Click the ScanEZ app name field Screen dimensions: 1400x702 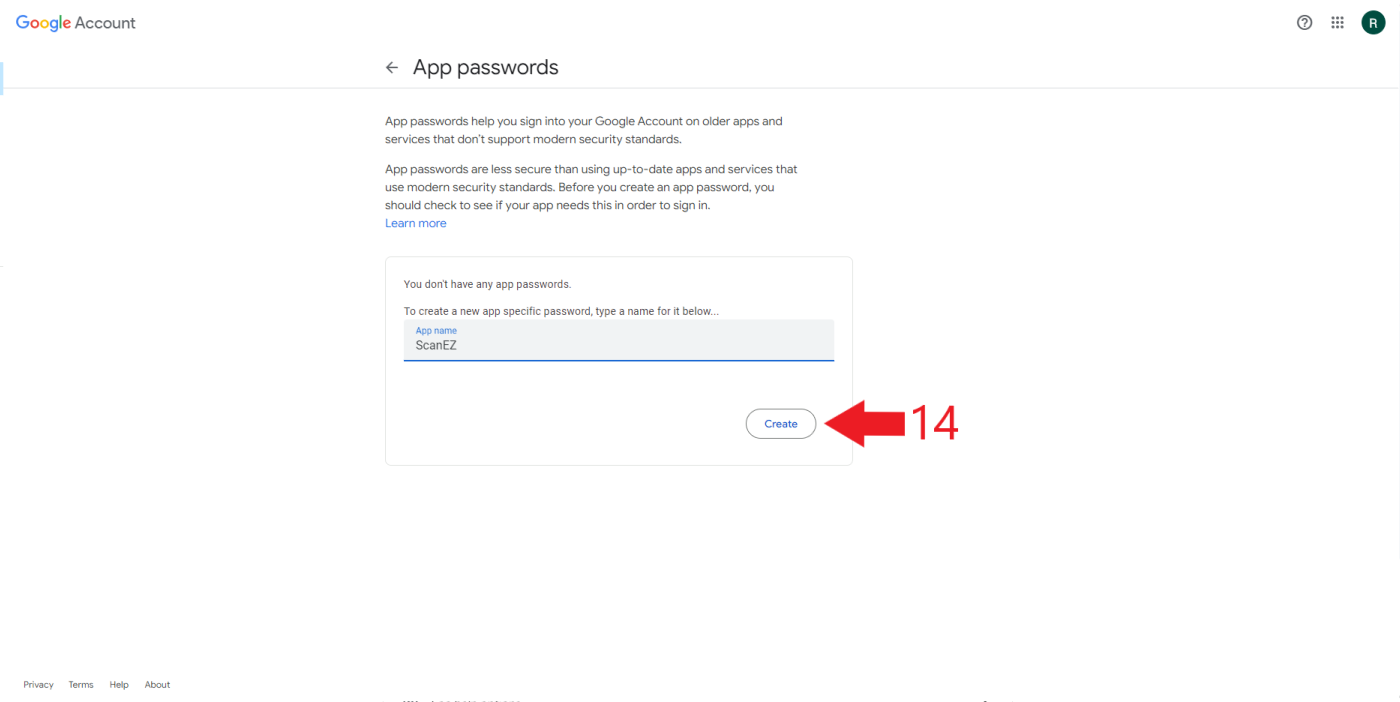pos(618,345)
